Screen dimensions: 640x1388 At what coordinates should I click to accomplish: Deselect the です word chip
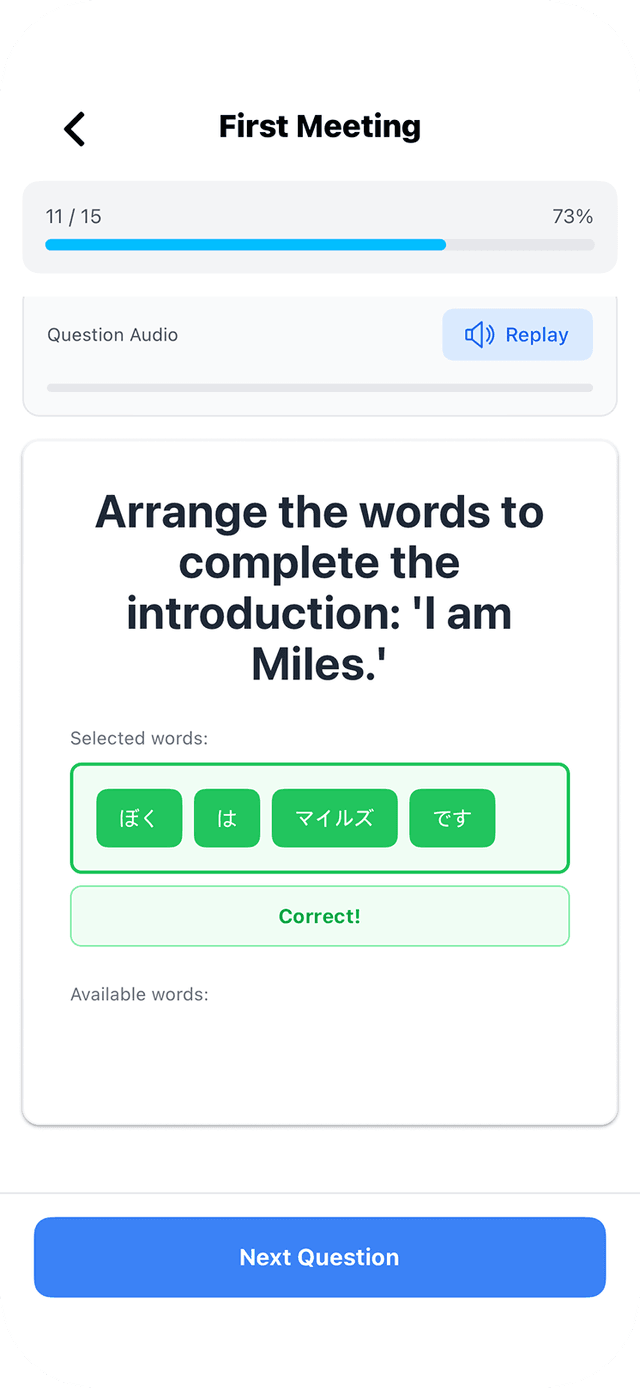452,818
